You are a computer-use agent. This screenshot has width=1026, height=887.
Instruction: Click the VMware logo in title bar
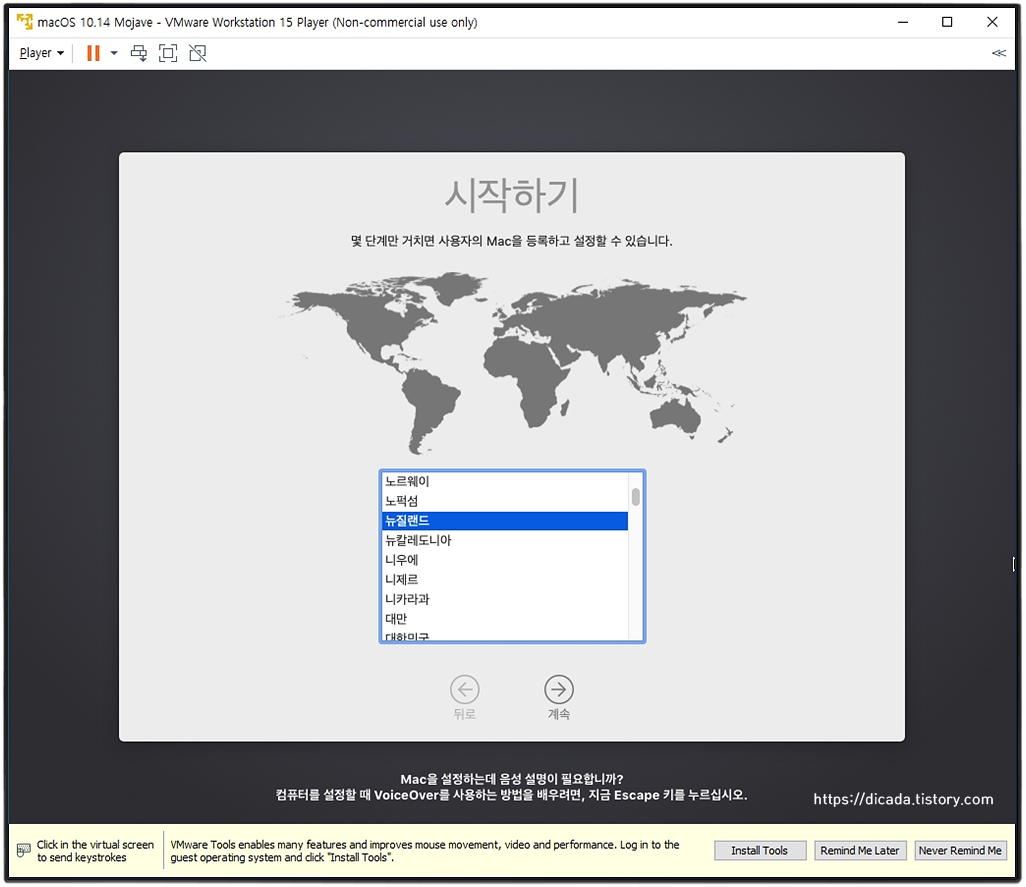[25, 22]
